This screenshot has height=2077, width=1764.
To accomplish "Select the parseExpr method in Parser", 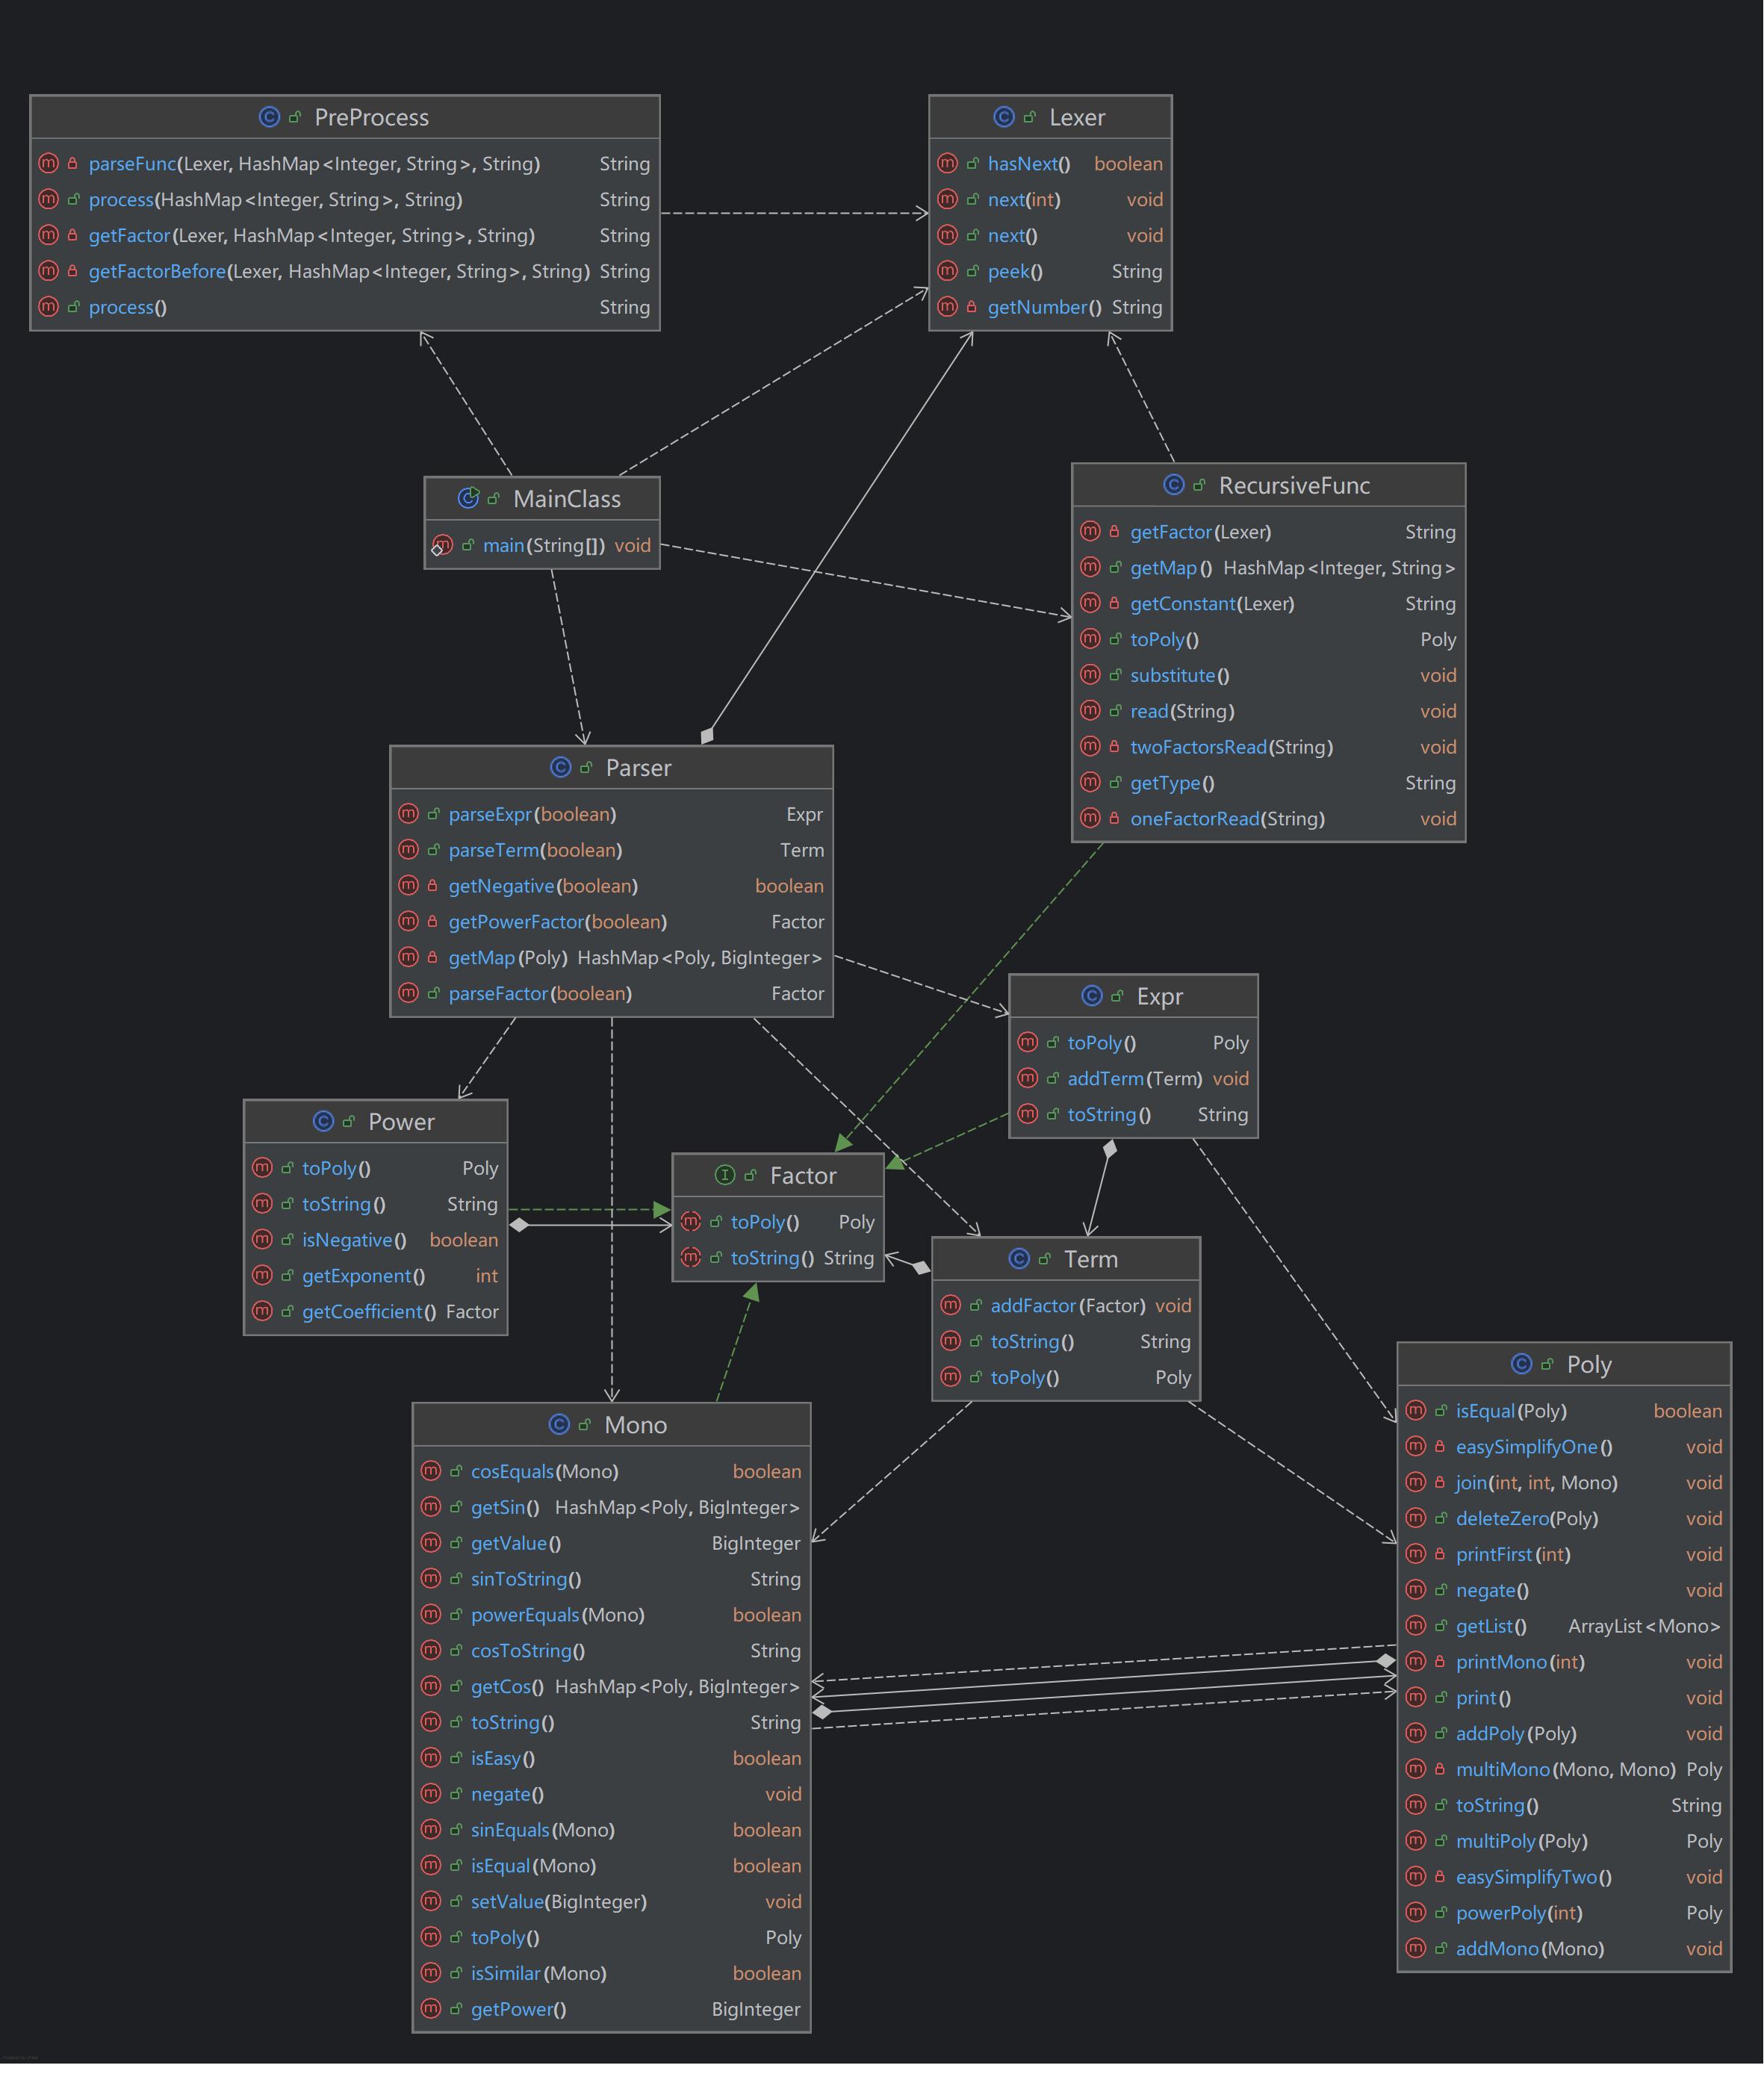I will point(491,814).
